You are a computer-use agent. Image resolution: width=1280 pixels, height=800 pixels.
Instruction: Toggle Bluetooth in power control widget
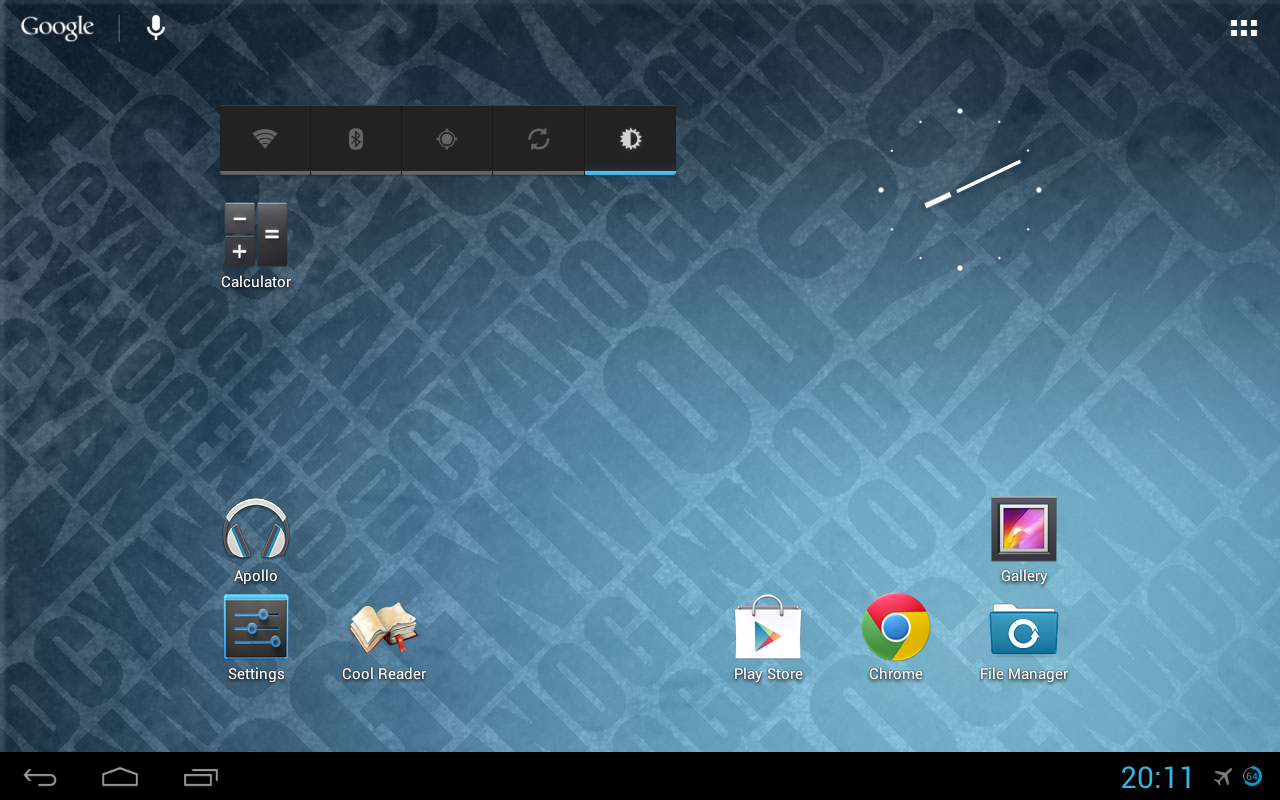click(x=356, y=140)
